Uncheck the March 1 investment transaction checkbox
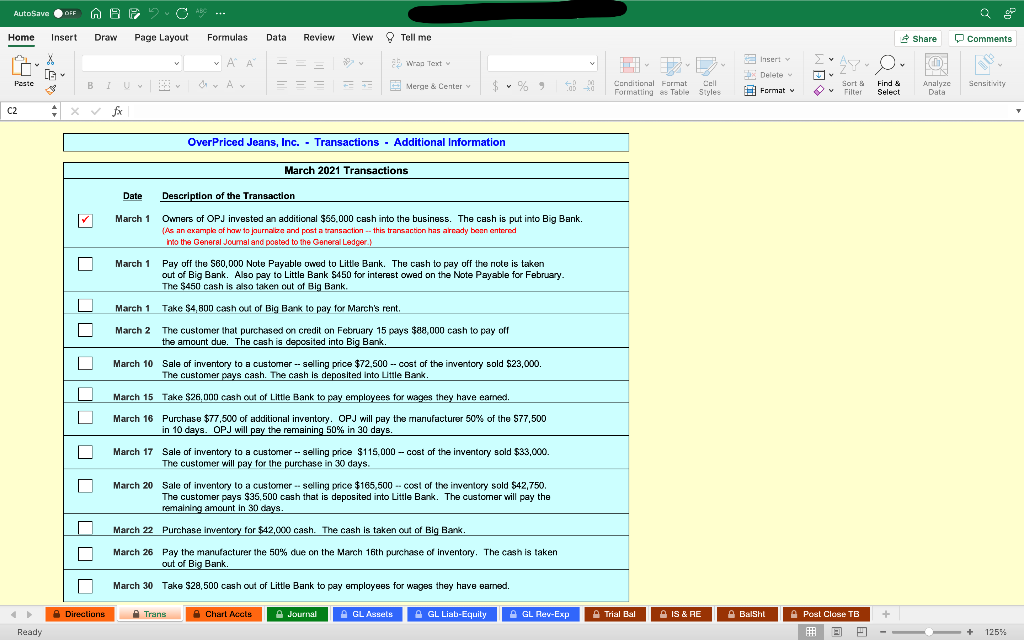1024x640 pixels. point(85,219)
